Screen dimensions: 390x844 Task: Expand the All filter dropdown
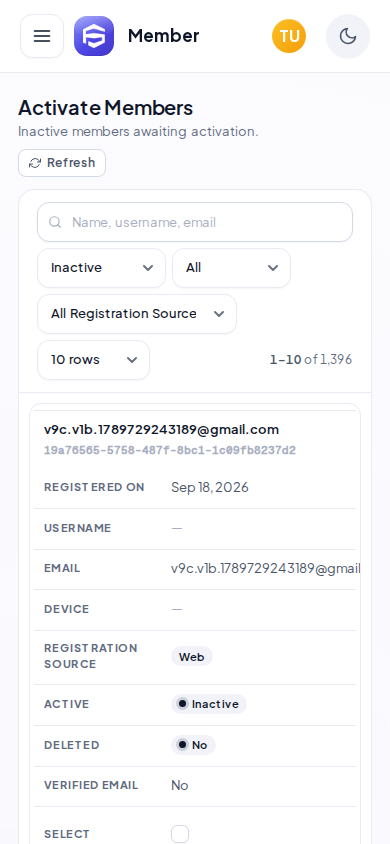[x=231, y=268]
